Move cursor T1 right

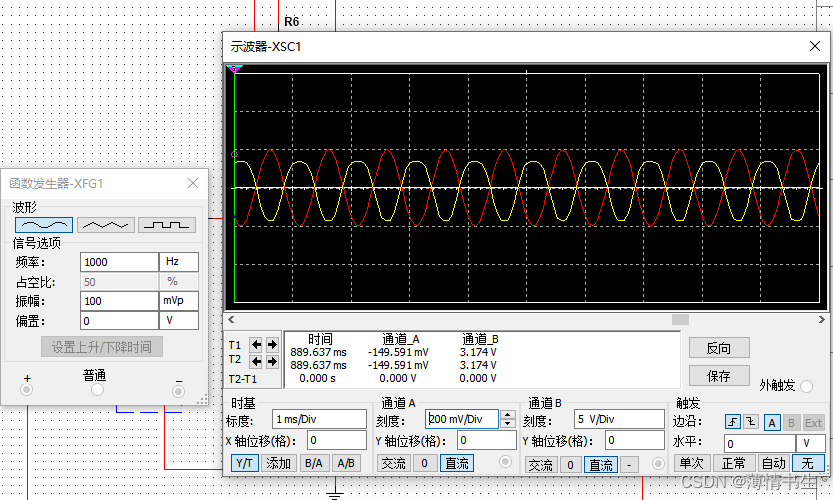pyautogui.click(x=272, y=345)
